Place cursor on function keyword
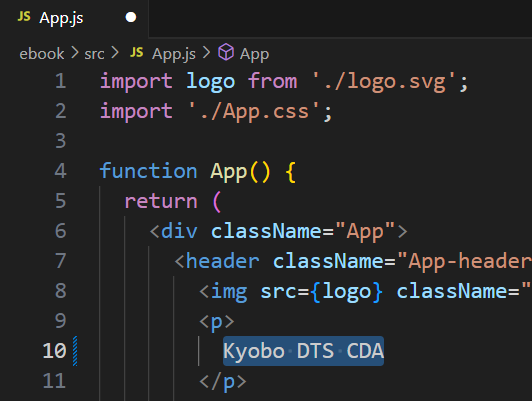This screenshot has width=532, height=401. pos(148,171)
